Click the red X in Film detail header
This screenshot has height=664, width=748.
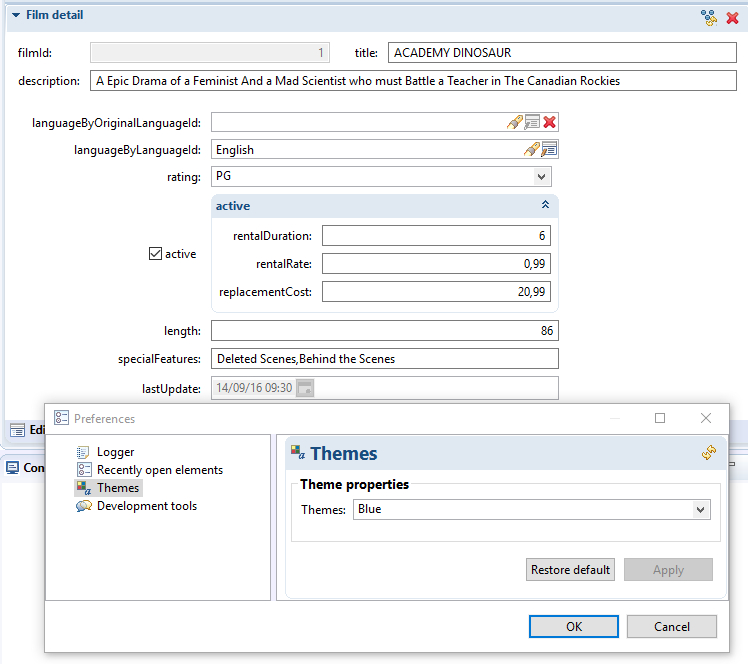pos(732,17)
